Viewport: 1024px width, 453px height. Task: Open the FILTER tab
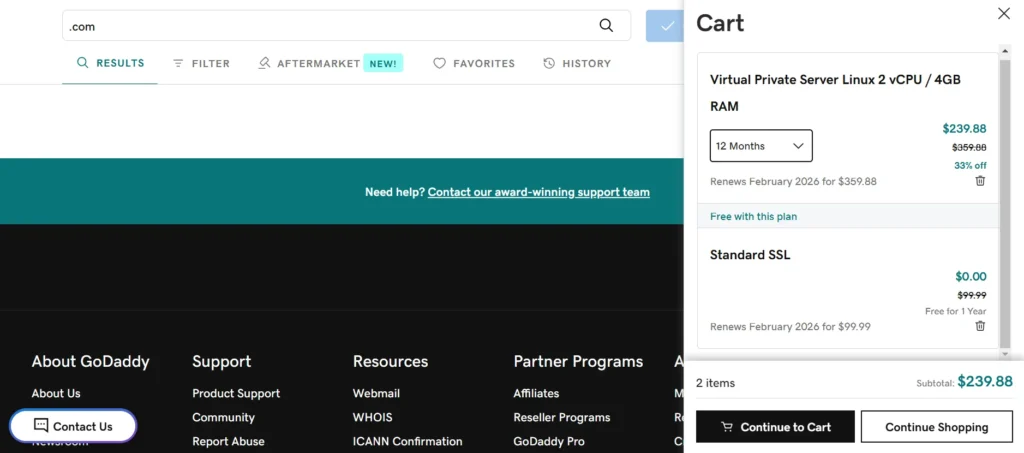pos(201,63)
